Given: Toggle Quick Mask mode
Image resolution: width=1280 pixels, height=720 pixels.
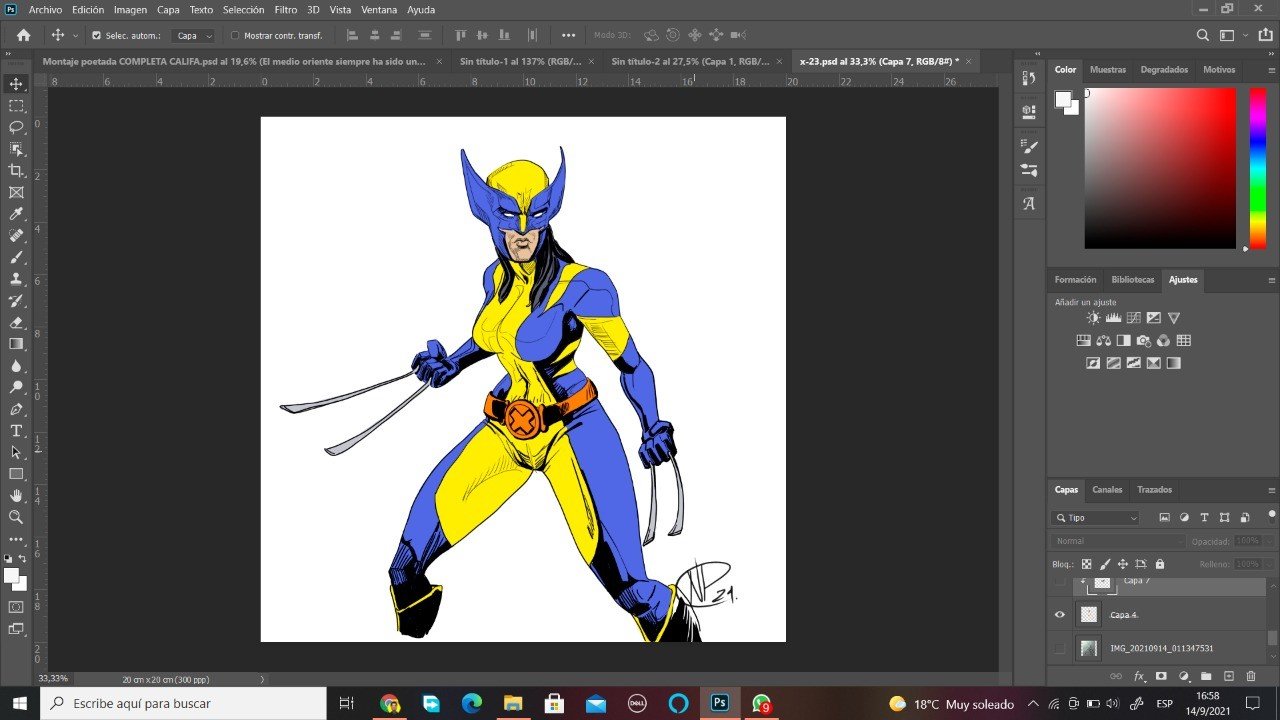Looking at the screenshot, I should [x=16, y=607].
